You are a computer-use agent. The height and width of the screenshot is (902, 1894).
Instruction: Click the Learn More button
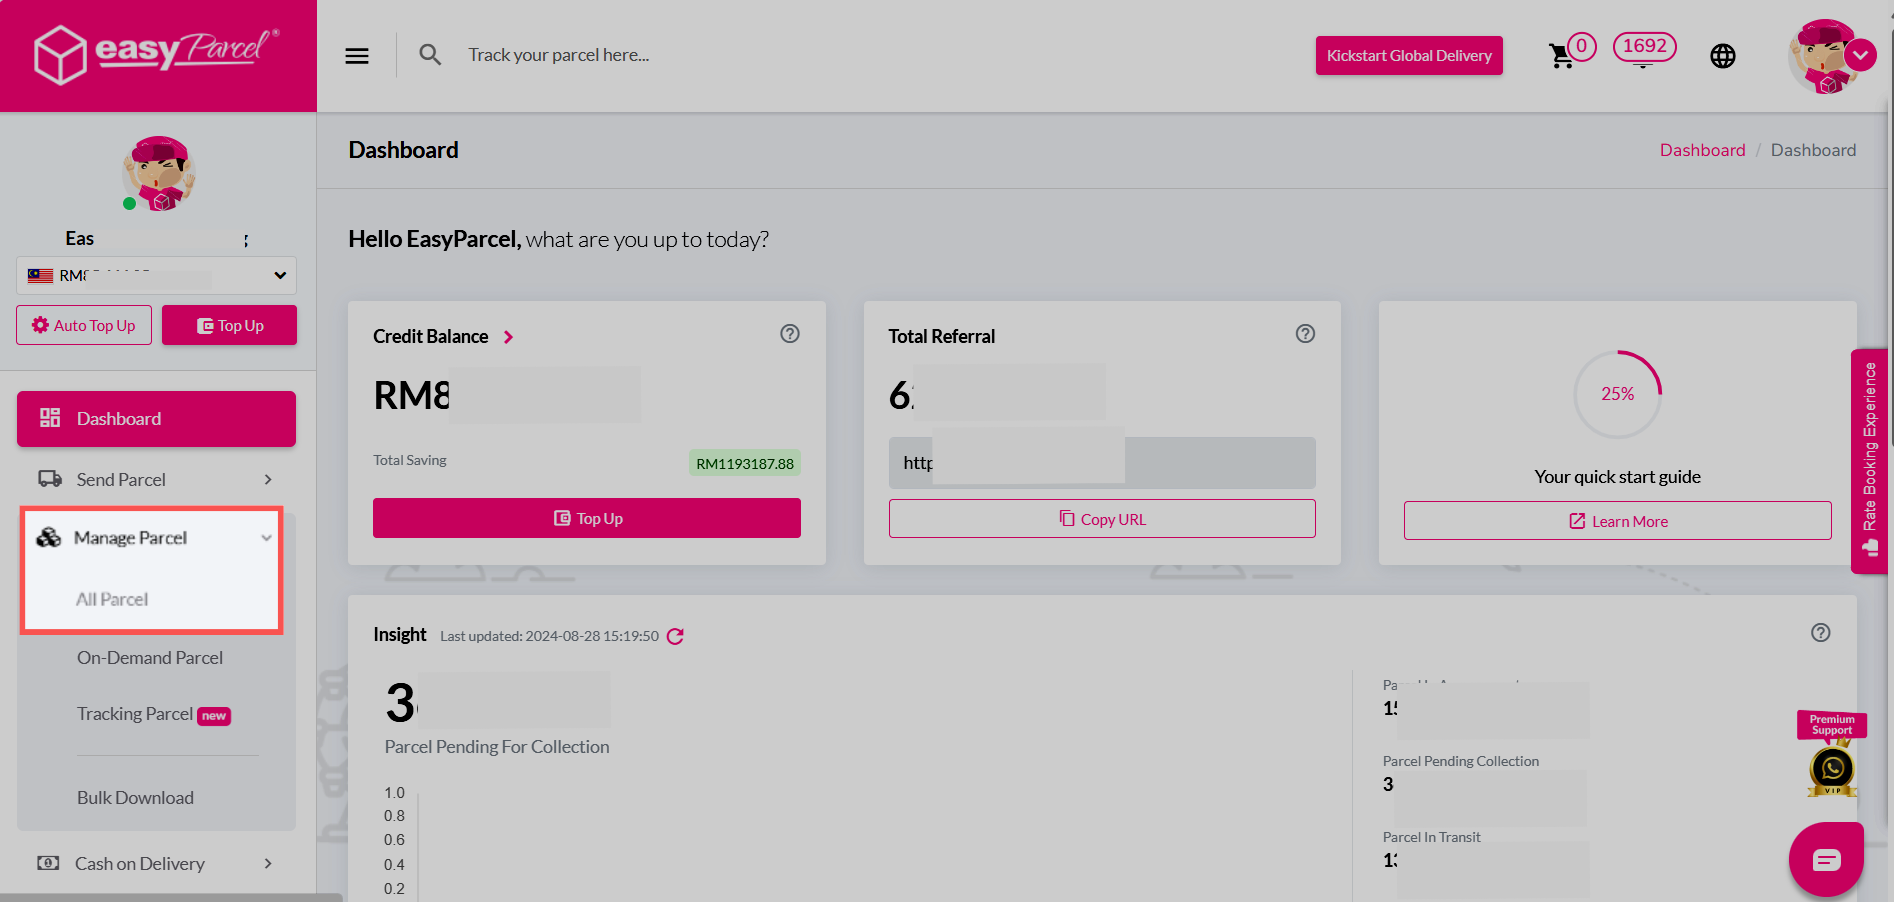(1618, 521)
